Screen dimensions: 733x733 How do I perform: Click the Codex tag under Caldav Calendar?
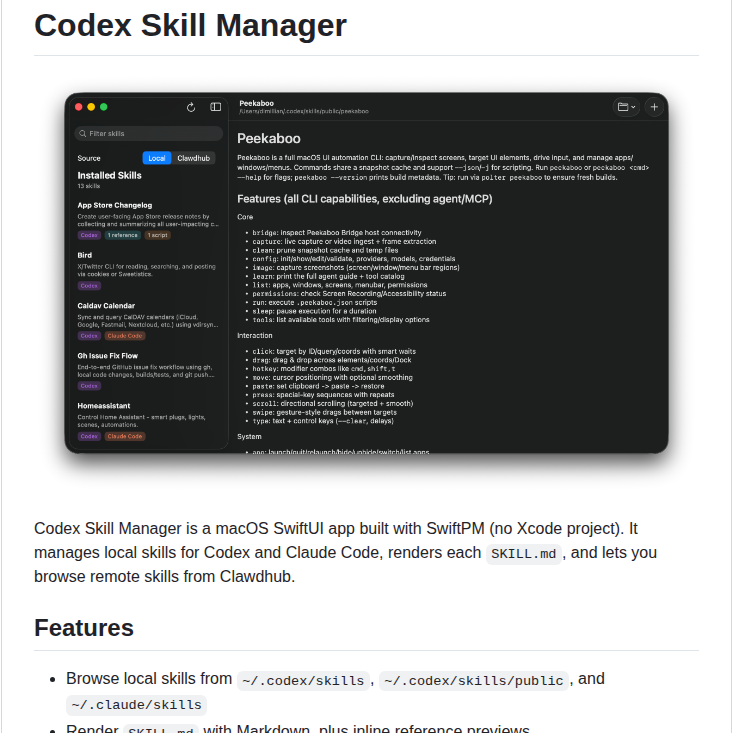[89, 336]
